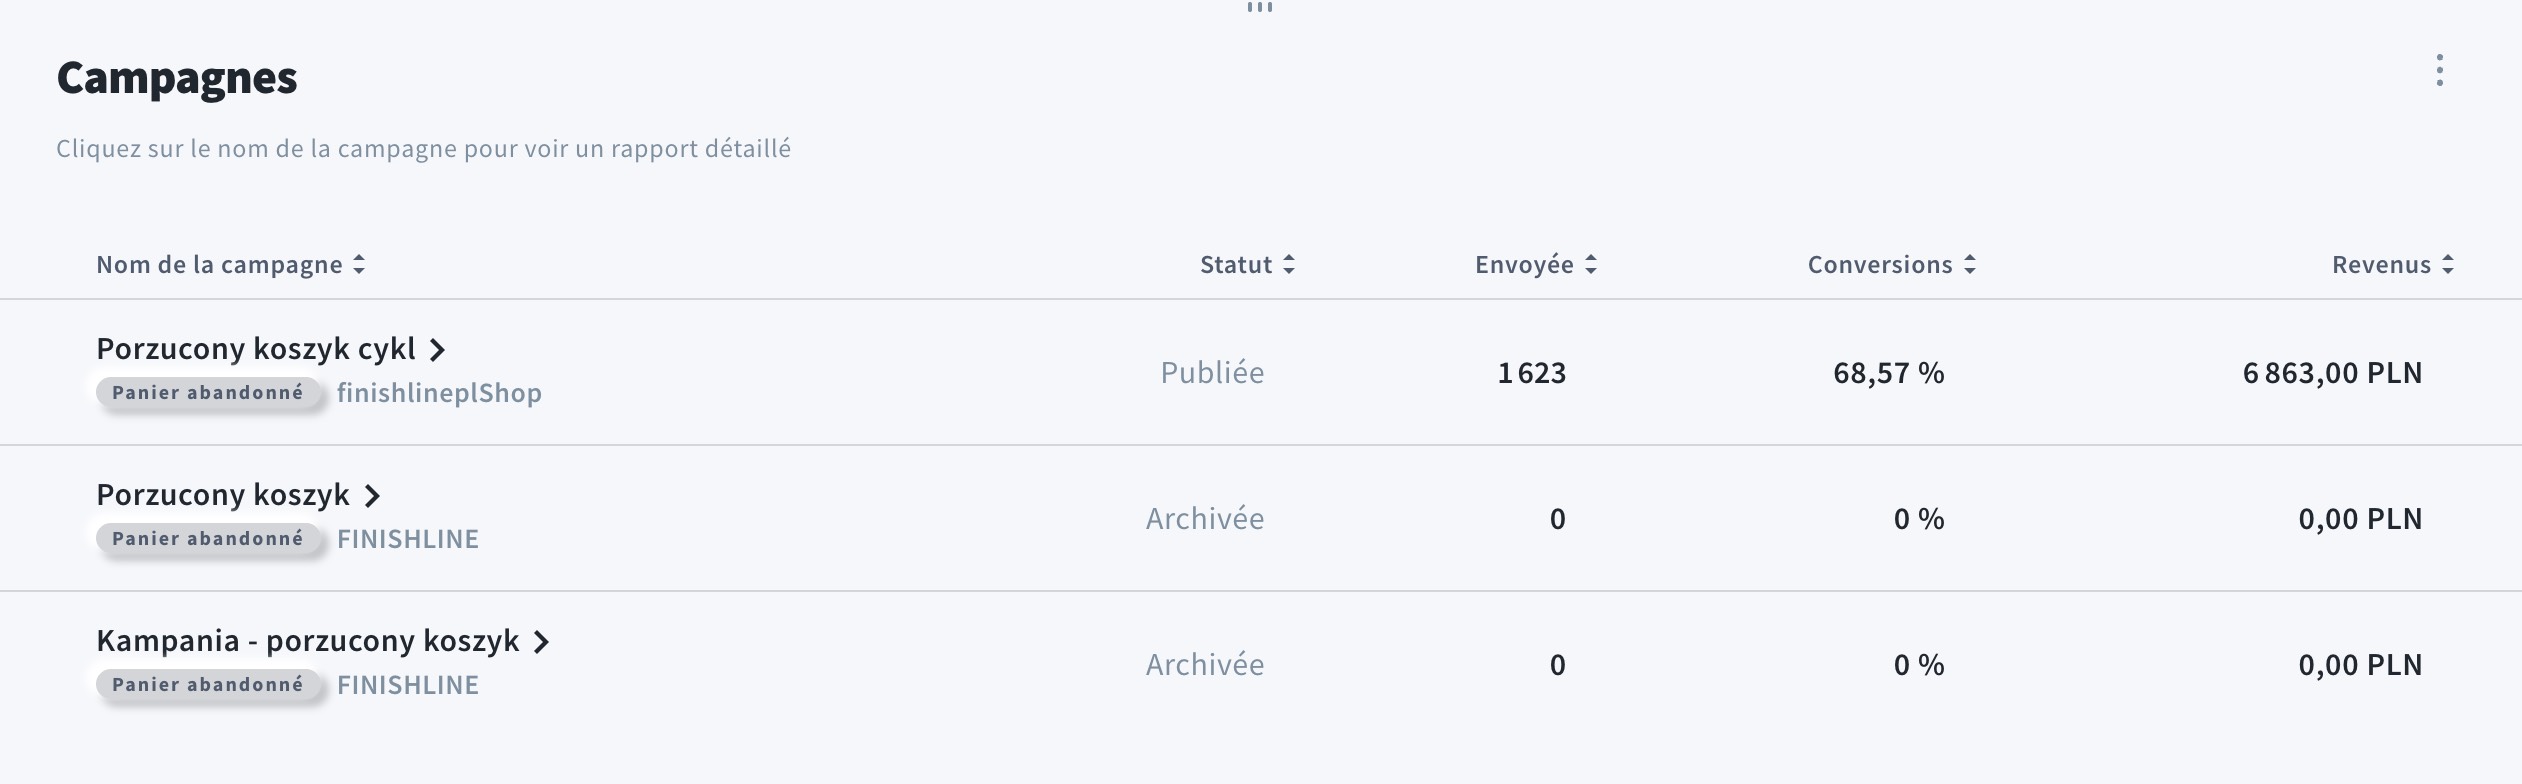Image resolution: width=2522 pixels, height=784 pixels.
Task: Sort campaigns by Envoyée column arrows
Action: [x=1591, y=265]
